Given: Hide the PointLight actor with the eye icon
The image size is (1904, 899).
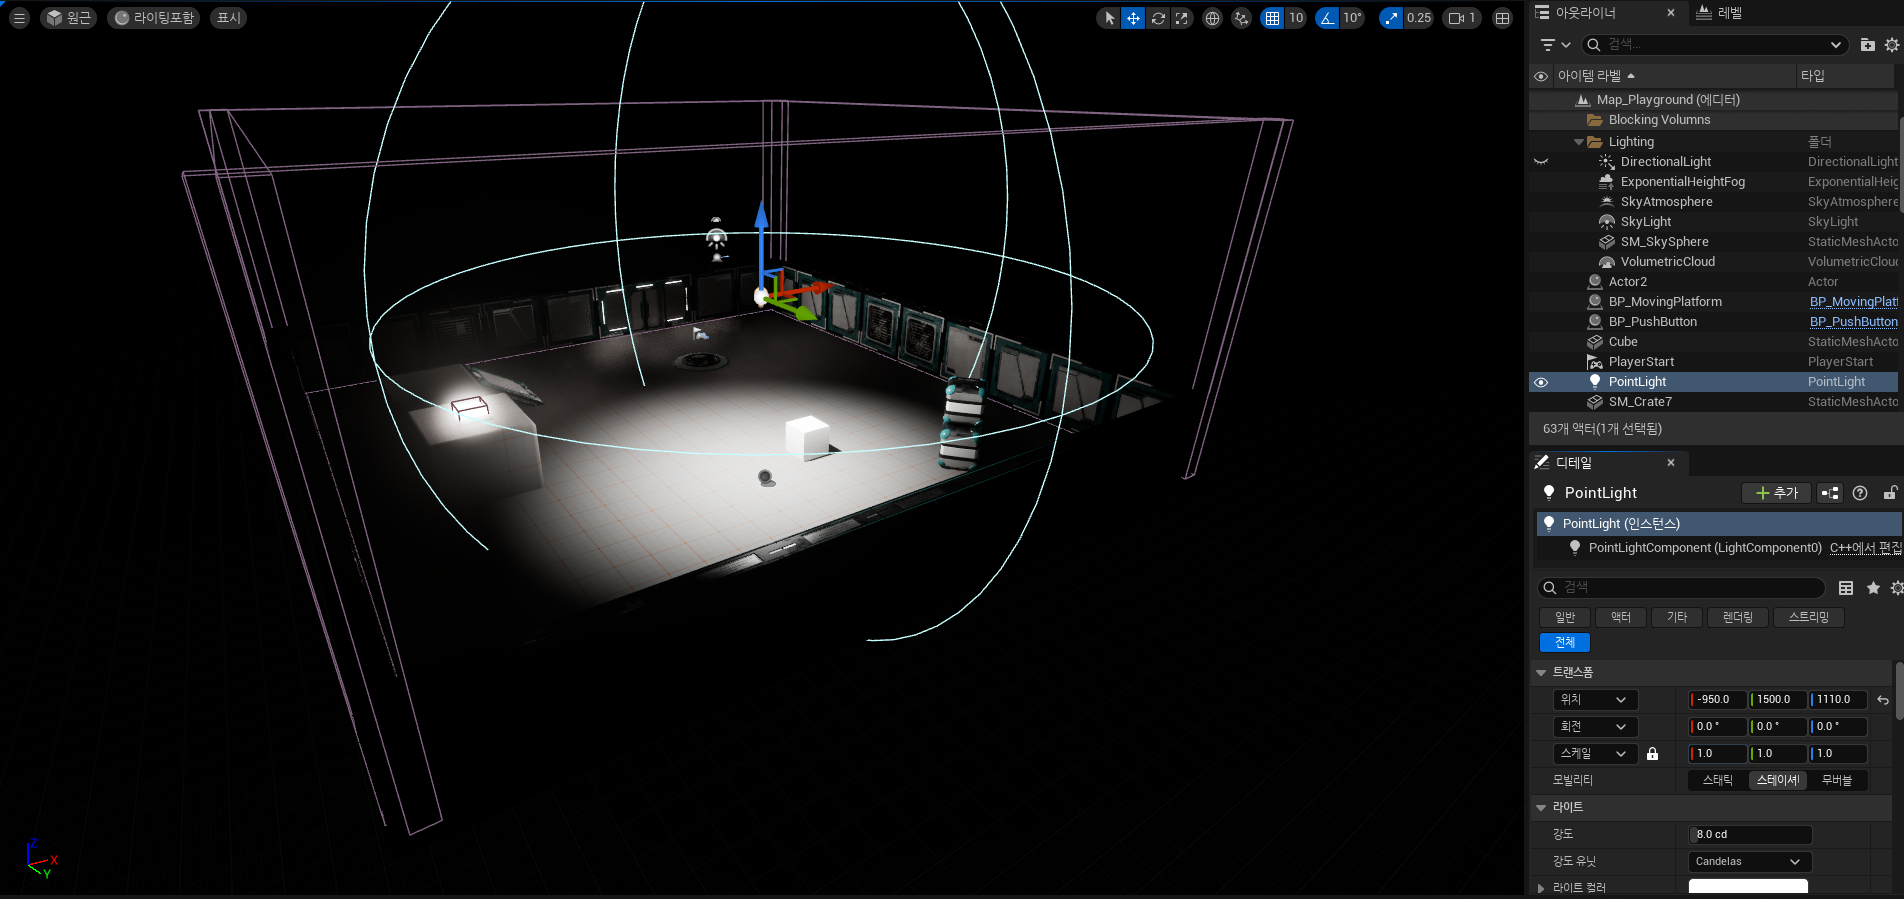Looking at the screenshot, I should (x=1541, y=382).
